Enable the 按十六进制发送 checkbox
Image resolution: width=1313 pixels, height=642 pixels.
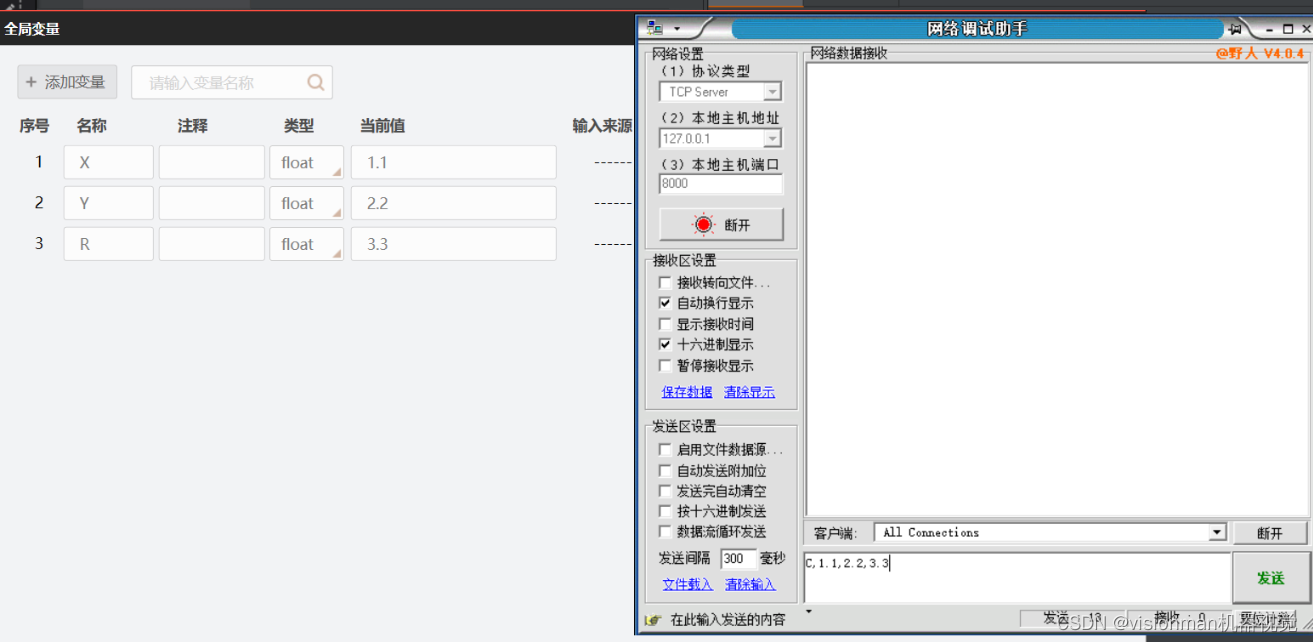click(666, 511)
